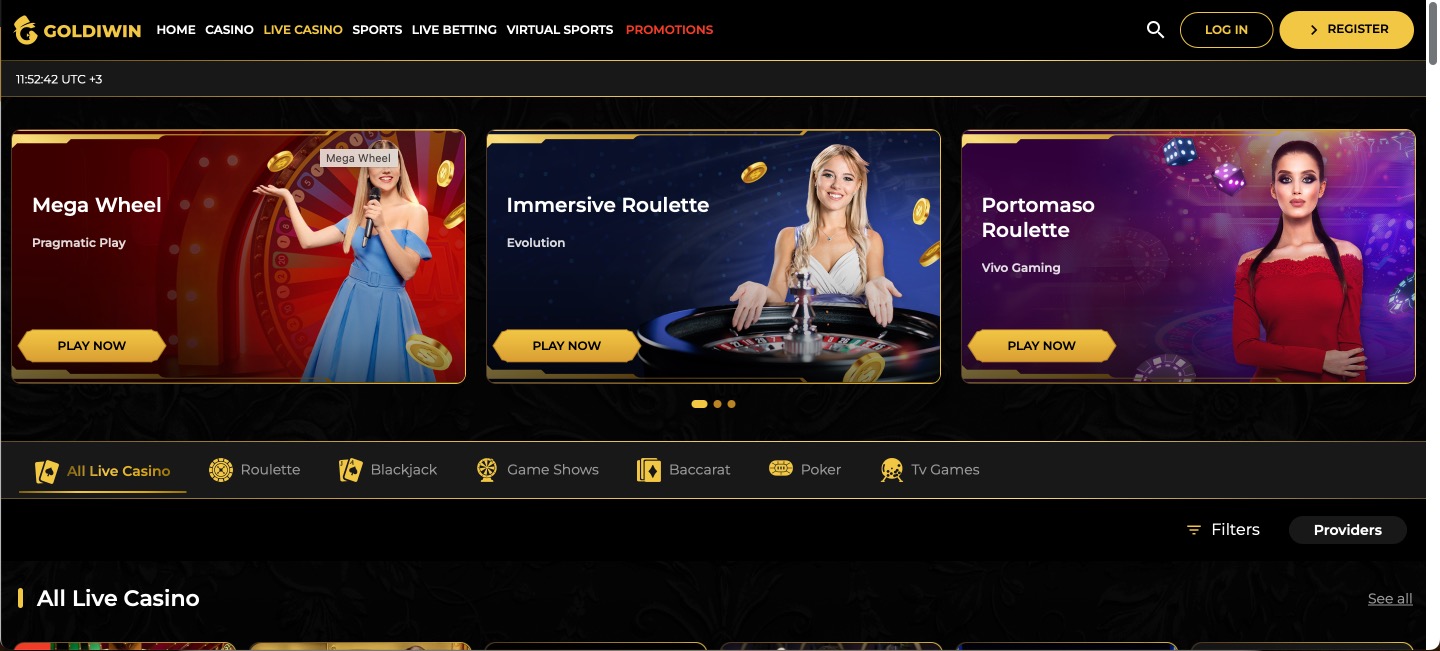Select the Blackjack cards category icon
Screen dimensions: 1440x651
point(350,470)
